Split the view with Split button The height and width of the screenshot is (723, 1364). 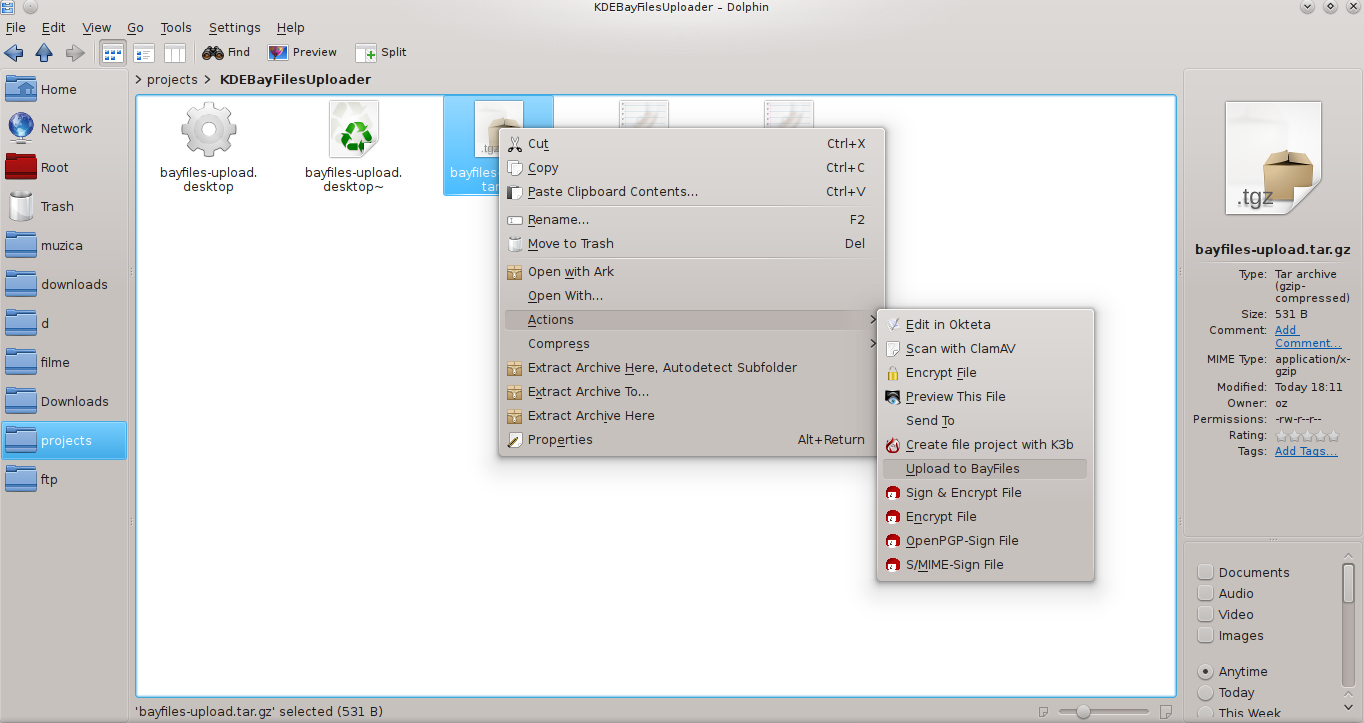381,52
